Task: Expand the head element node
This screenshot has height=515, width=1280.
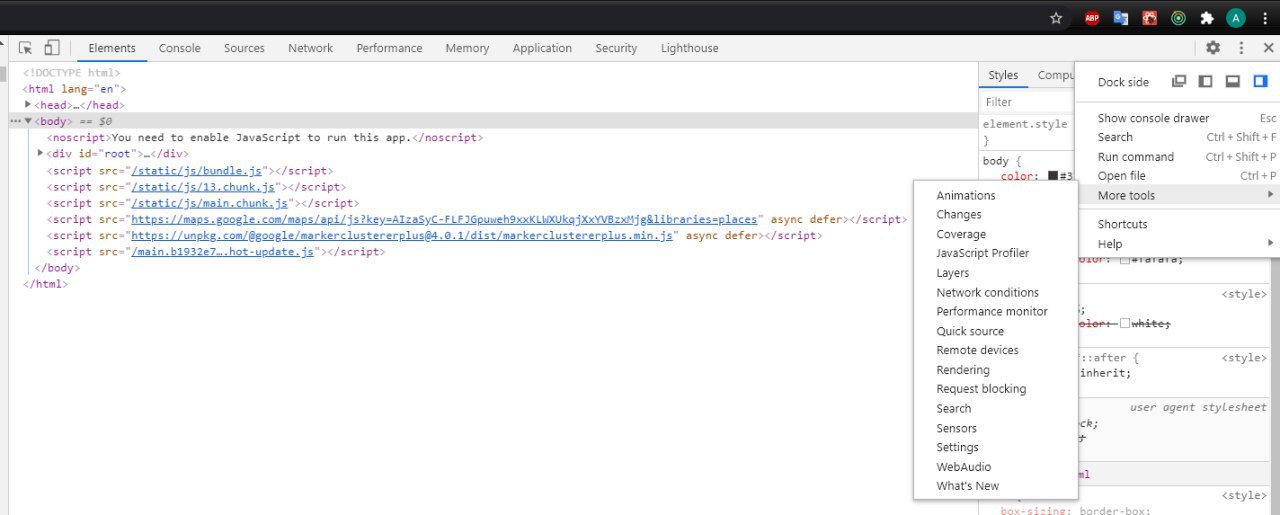Action: pyautogui.click(x=29, y=104)
